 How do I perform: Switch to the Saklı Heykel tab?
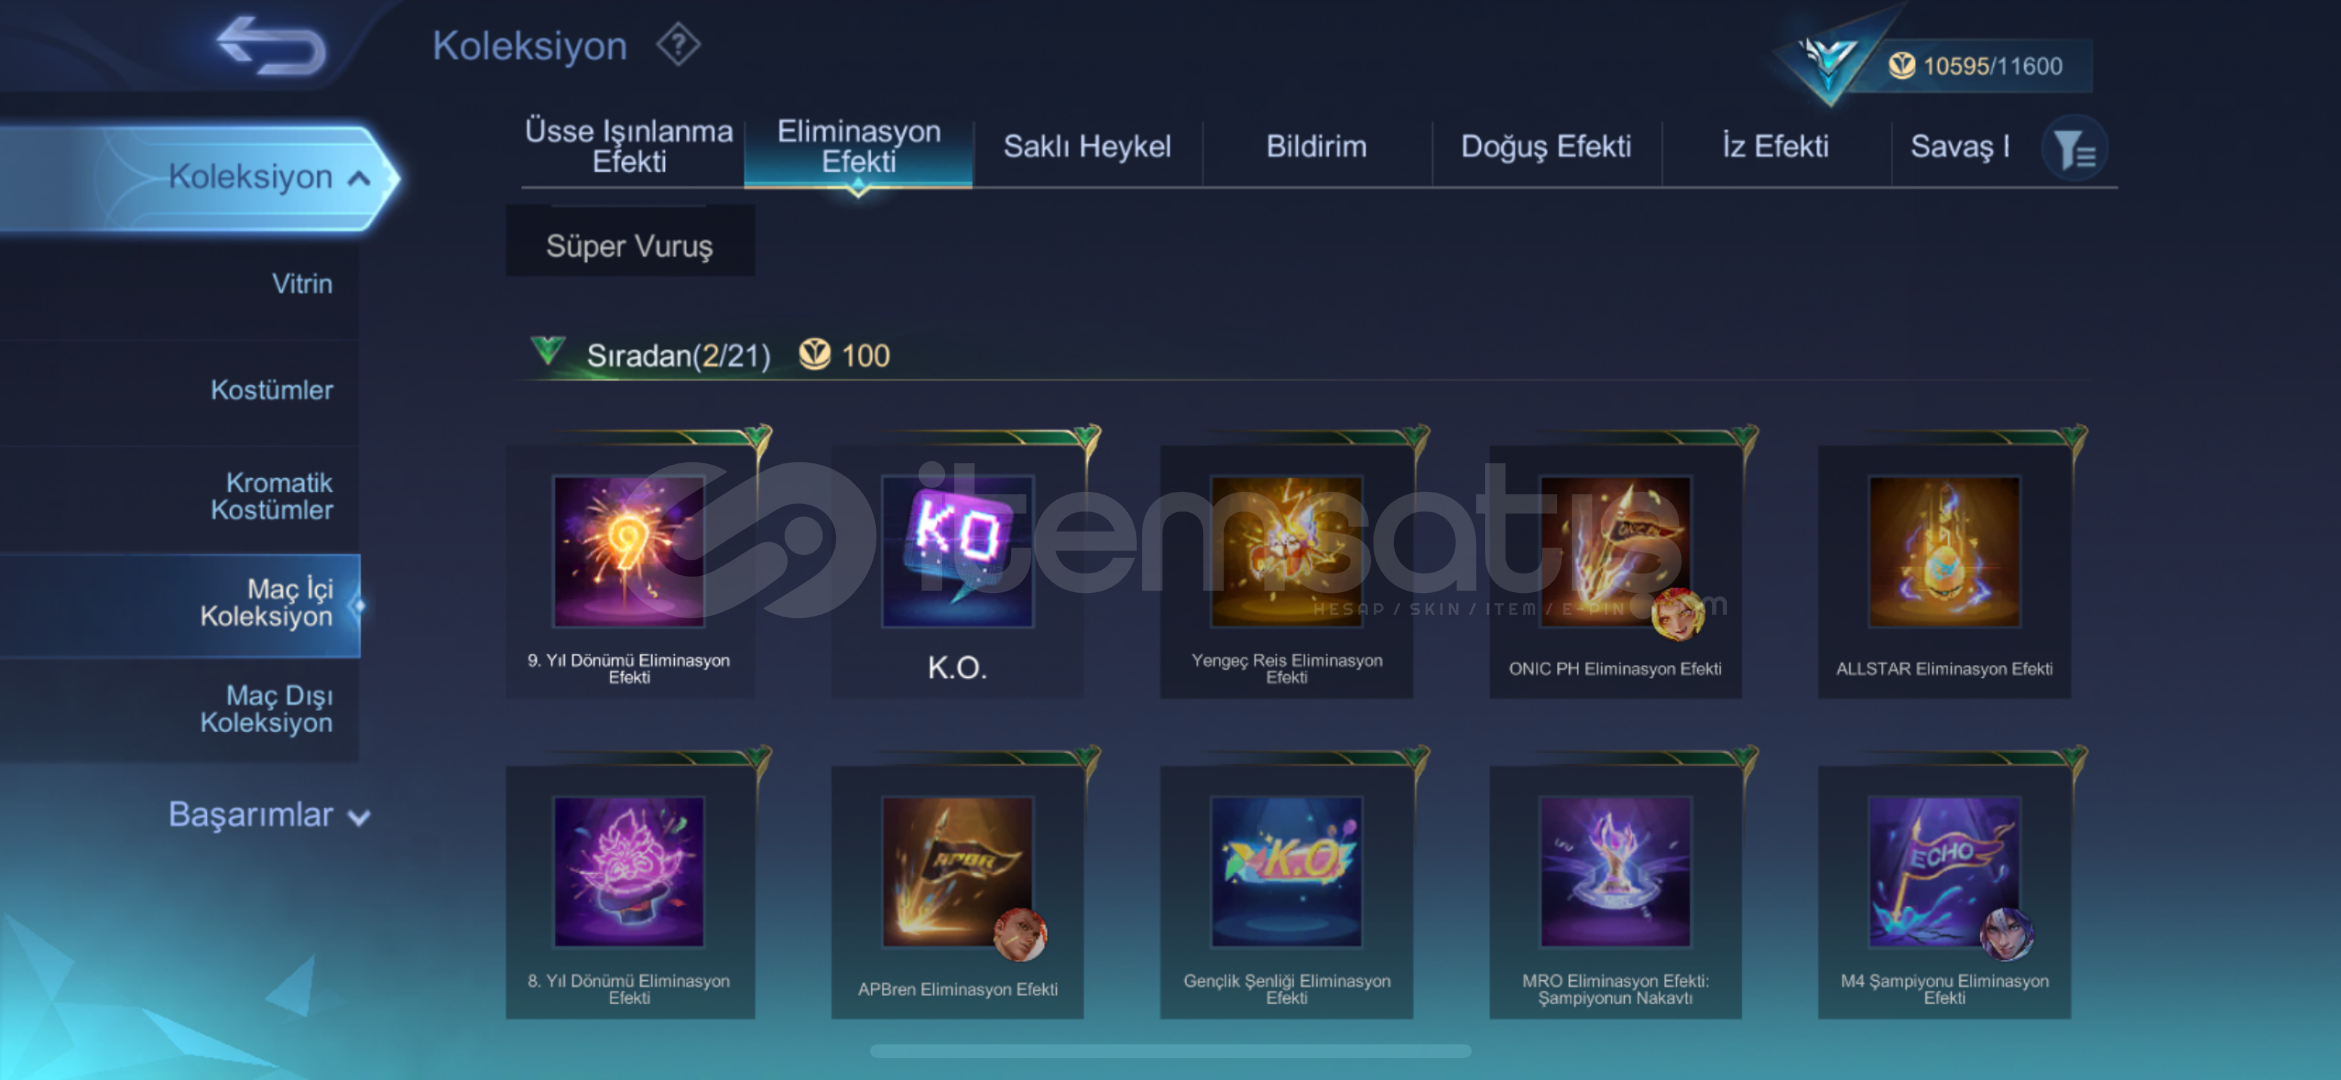pyautogui.click(x=1087, y=147)
